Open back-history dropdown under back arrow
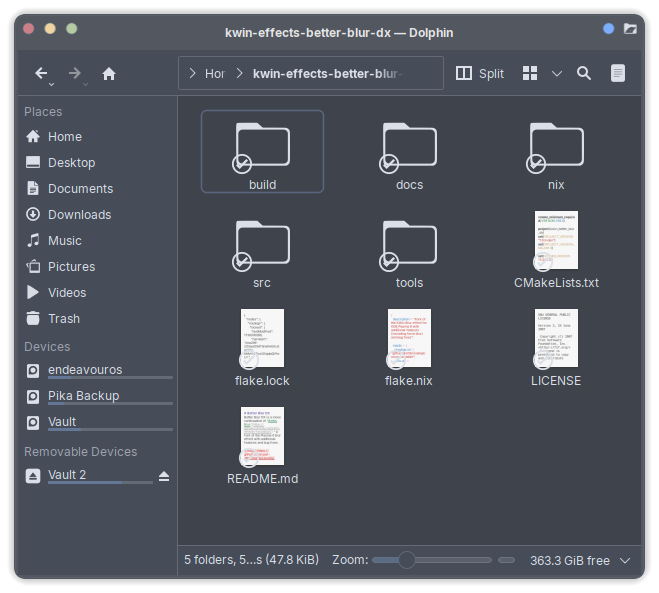Viewport: 659px width, 593px height. click(x=51, y=84)
